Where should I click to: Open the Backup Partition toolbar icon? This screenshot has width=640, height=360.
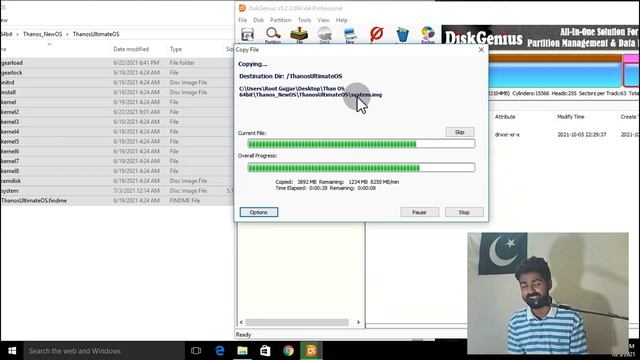428,35
